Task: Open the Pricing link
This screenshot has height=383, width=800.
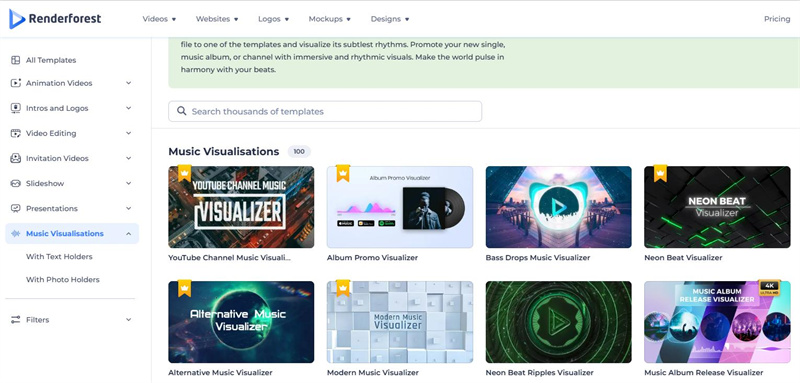Action: [x=777, y=19]
